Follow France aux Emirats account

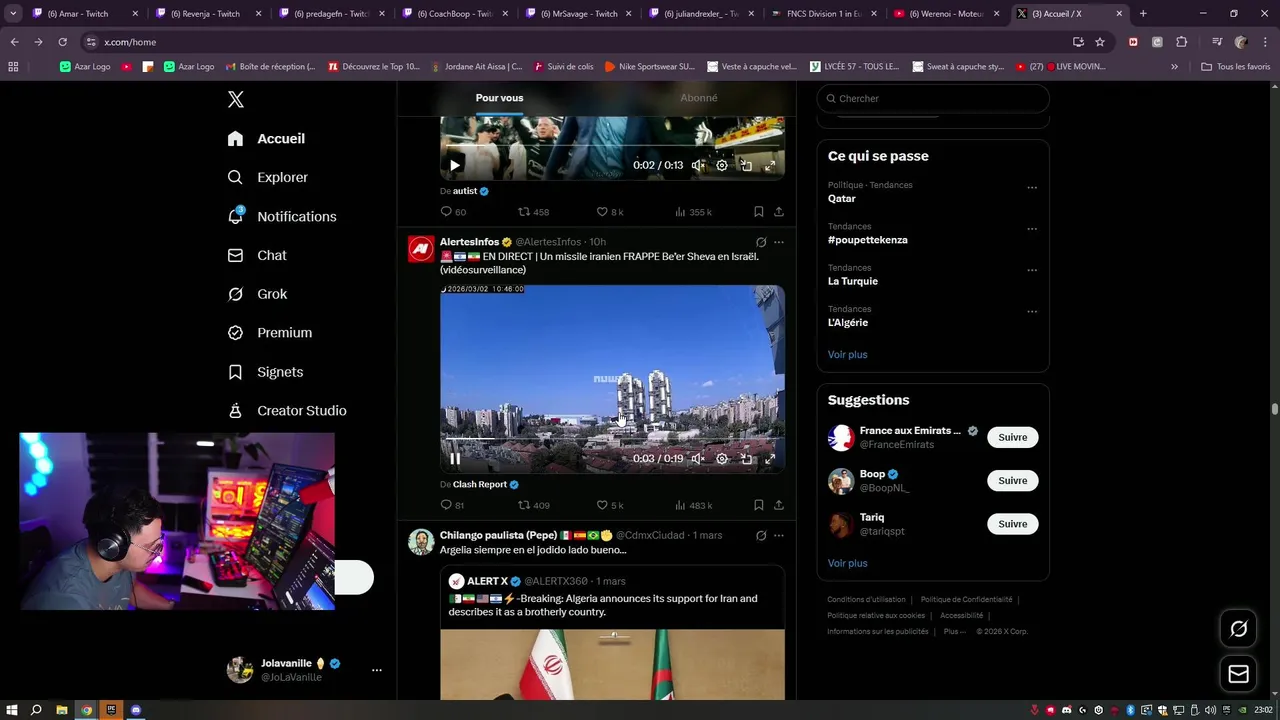click(x=1012, y=437)
